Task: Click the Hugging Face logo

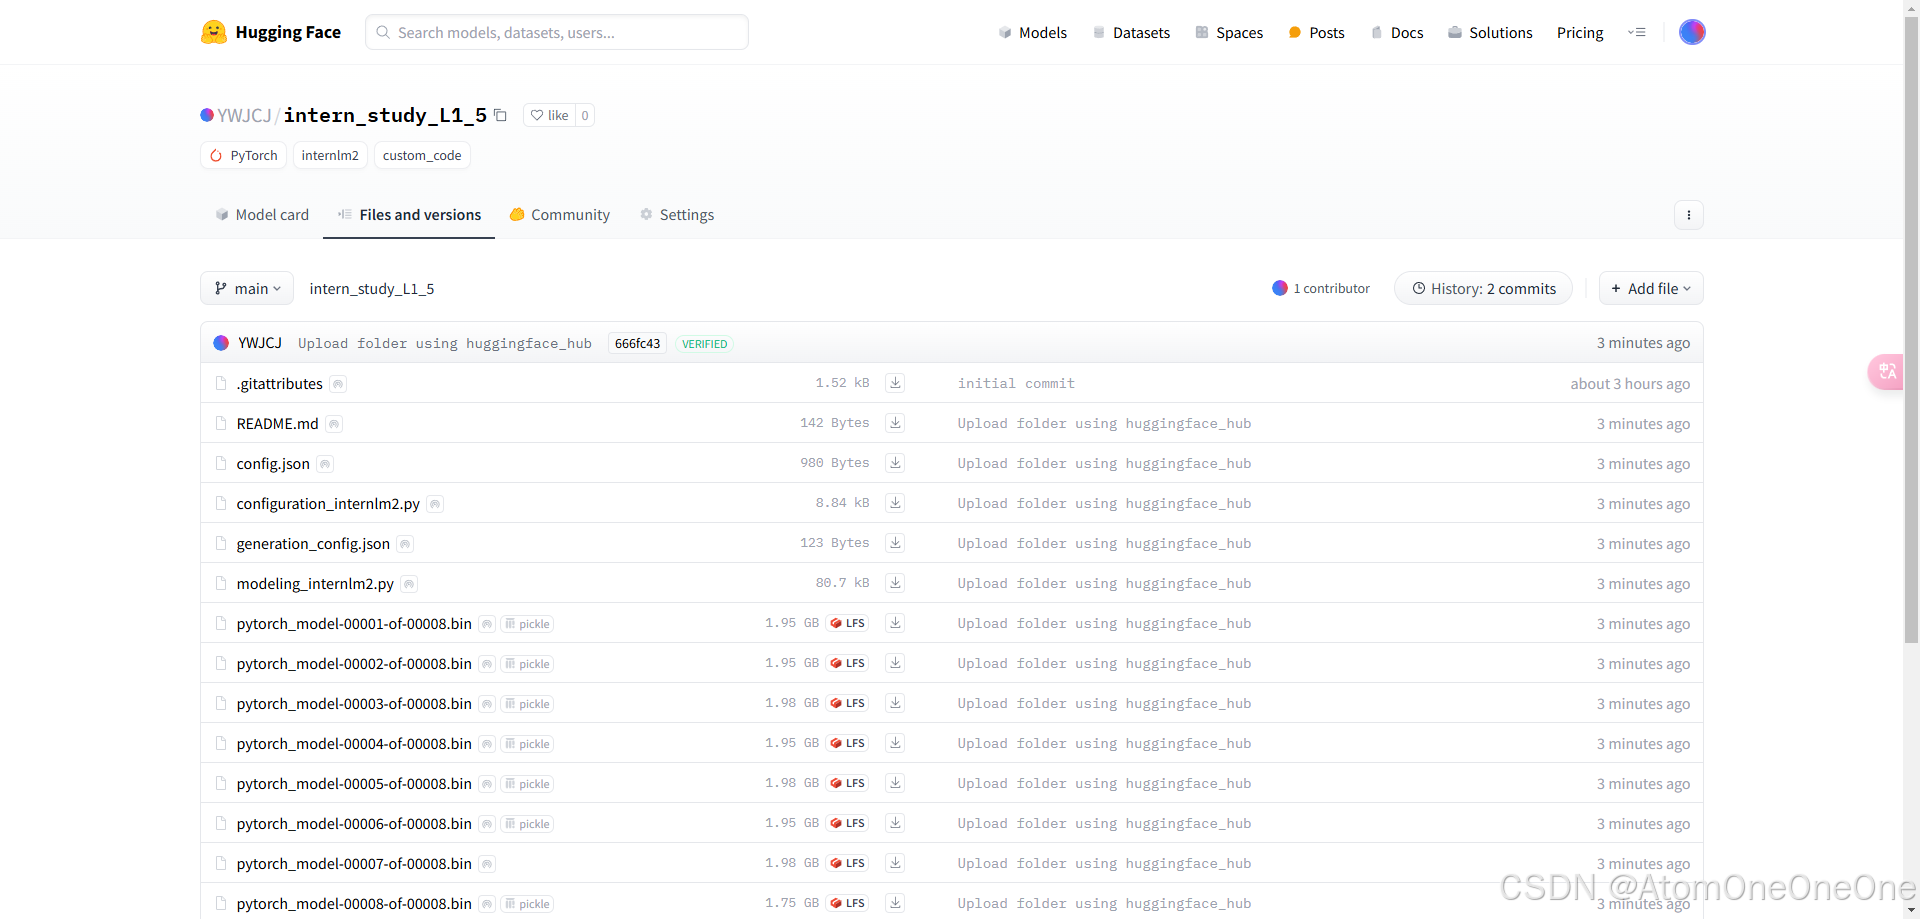Action: pyautogui.click(x=270, y=32)
